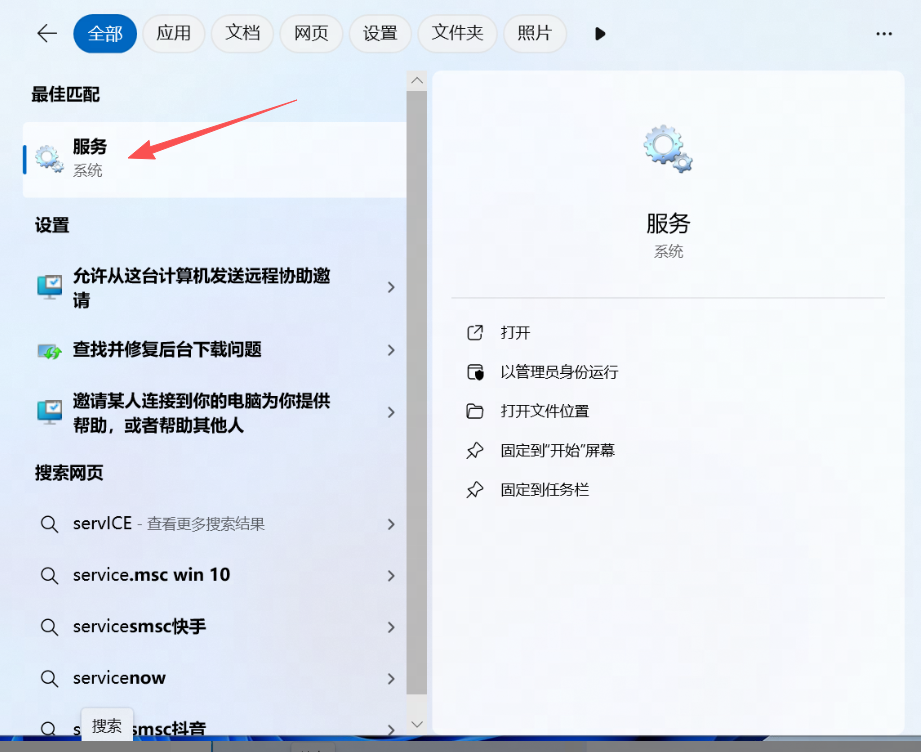Click the back arrow icon
Screen dimensions: 921x752
47,33
